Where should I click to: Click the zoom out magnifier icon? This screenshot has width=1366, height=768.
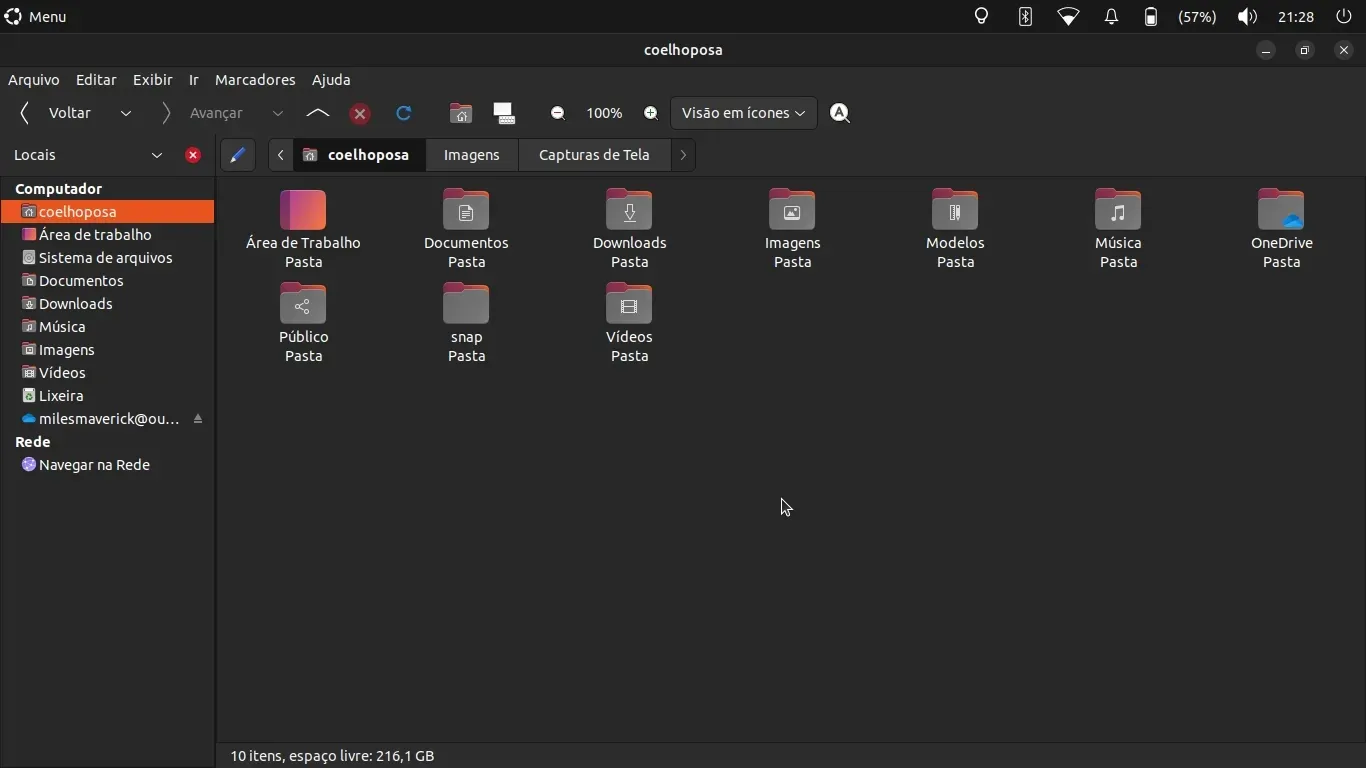coord(558,113)
